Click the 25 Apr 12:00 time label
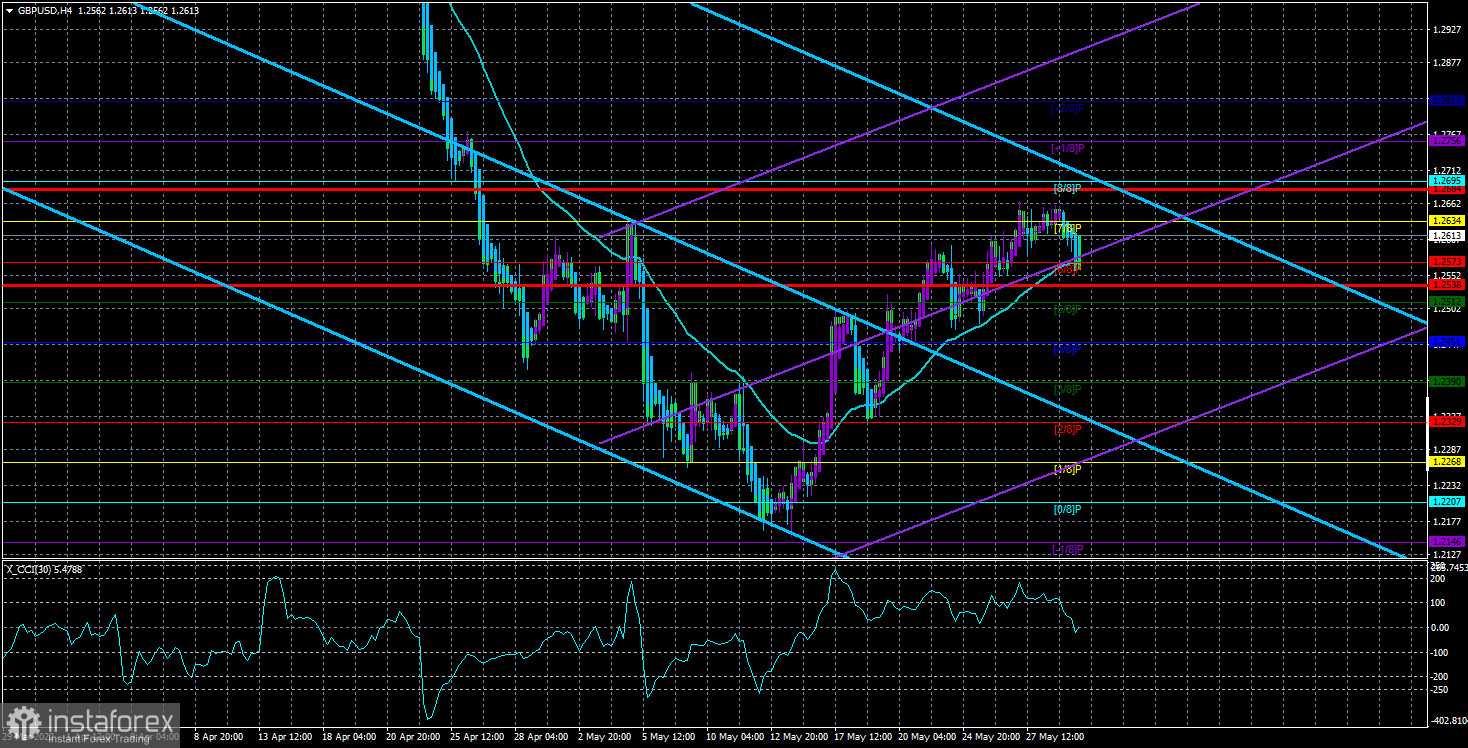 [x=475, y=736]
